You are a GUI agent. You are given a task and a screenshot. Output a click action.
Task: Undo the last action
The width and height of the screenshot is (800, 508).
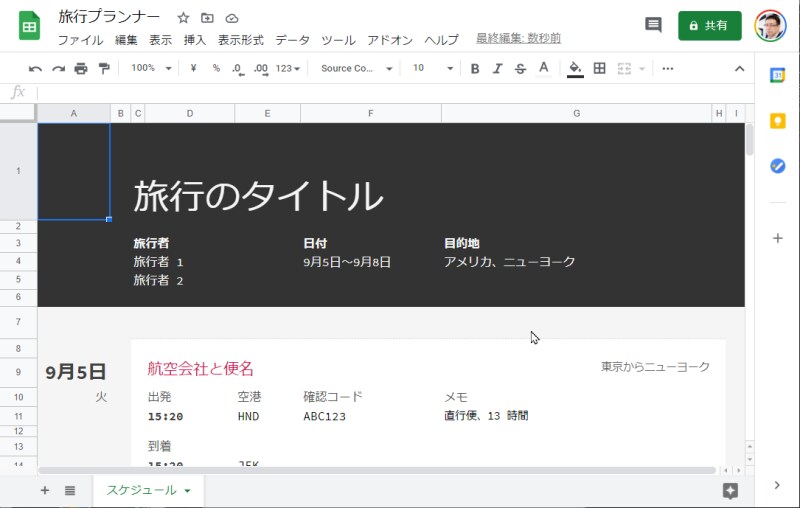coord(35,68)
